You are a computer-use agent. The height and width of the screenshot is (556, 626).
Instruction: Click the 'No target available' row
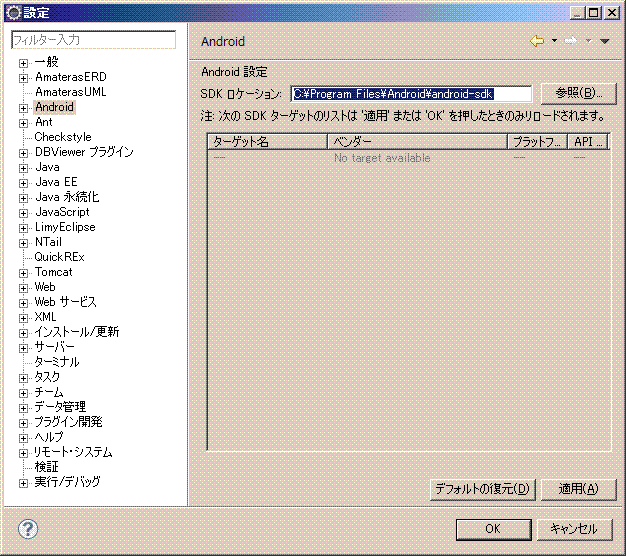(409, 158)
